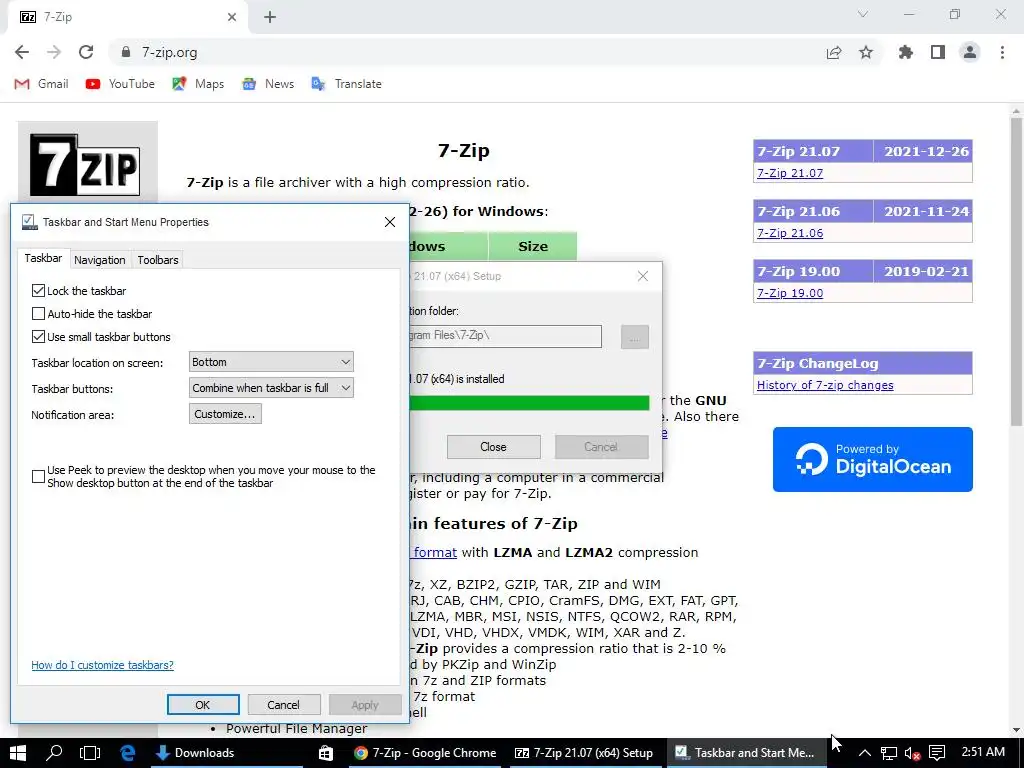Launch Edge from taskbar
This screenshot has height=768, width=1024.
(x=127, y=753)
